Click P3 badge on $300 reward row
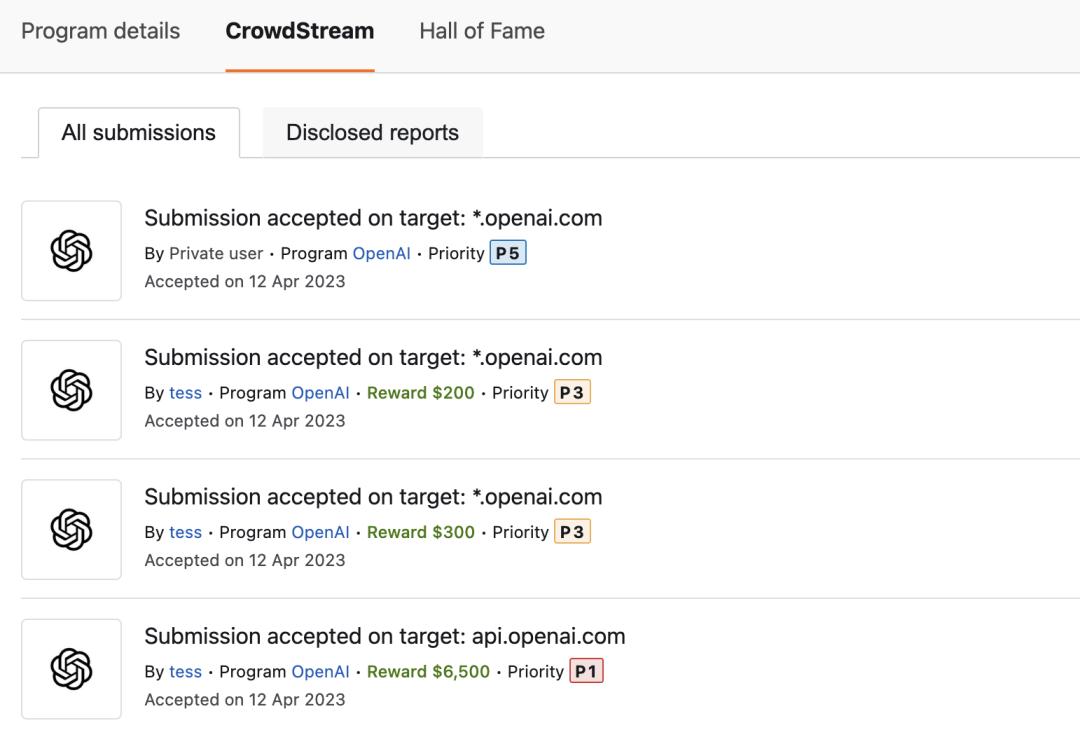This screenshot has width=1080, height=737. click(572, 532)
